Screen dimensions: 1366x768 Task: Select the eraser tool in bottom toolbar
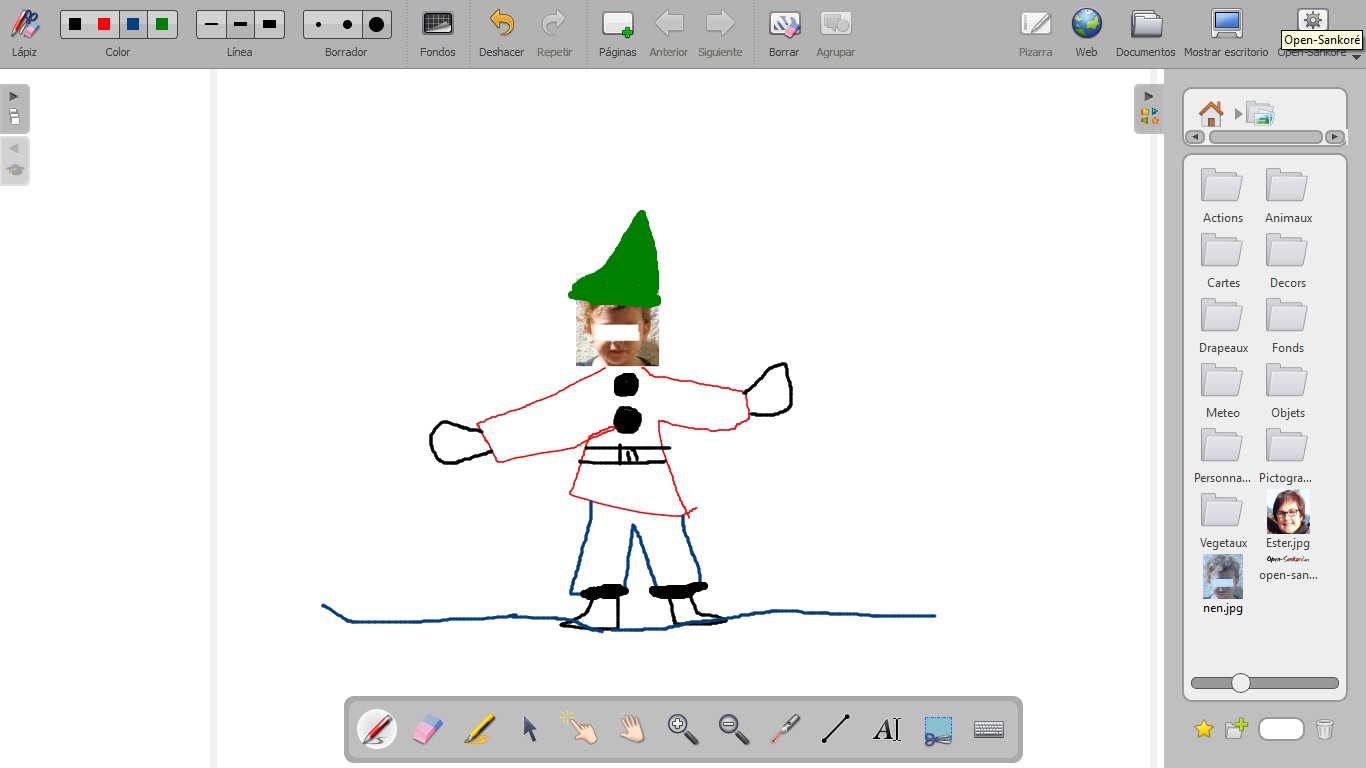point(427,729)
